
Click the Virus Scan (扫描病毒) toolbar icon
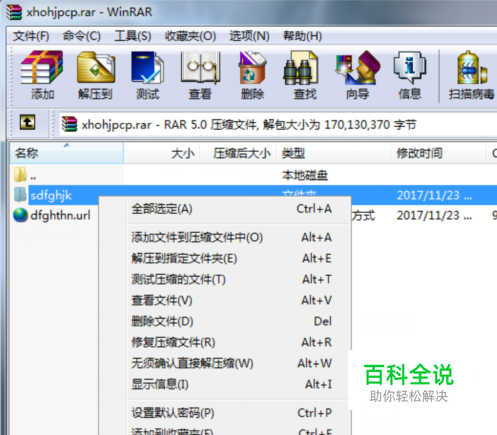coord(471,75)
